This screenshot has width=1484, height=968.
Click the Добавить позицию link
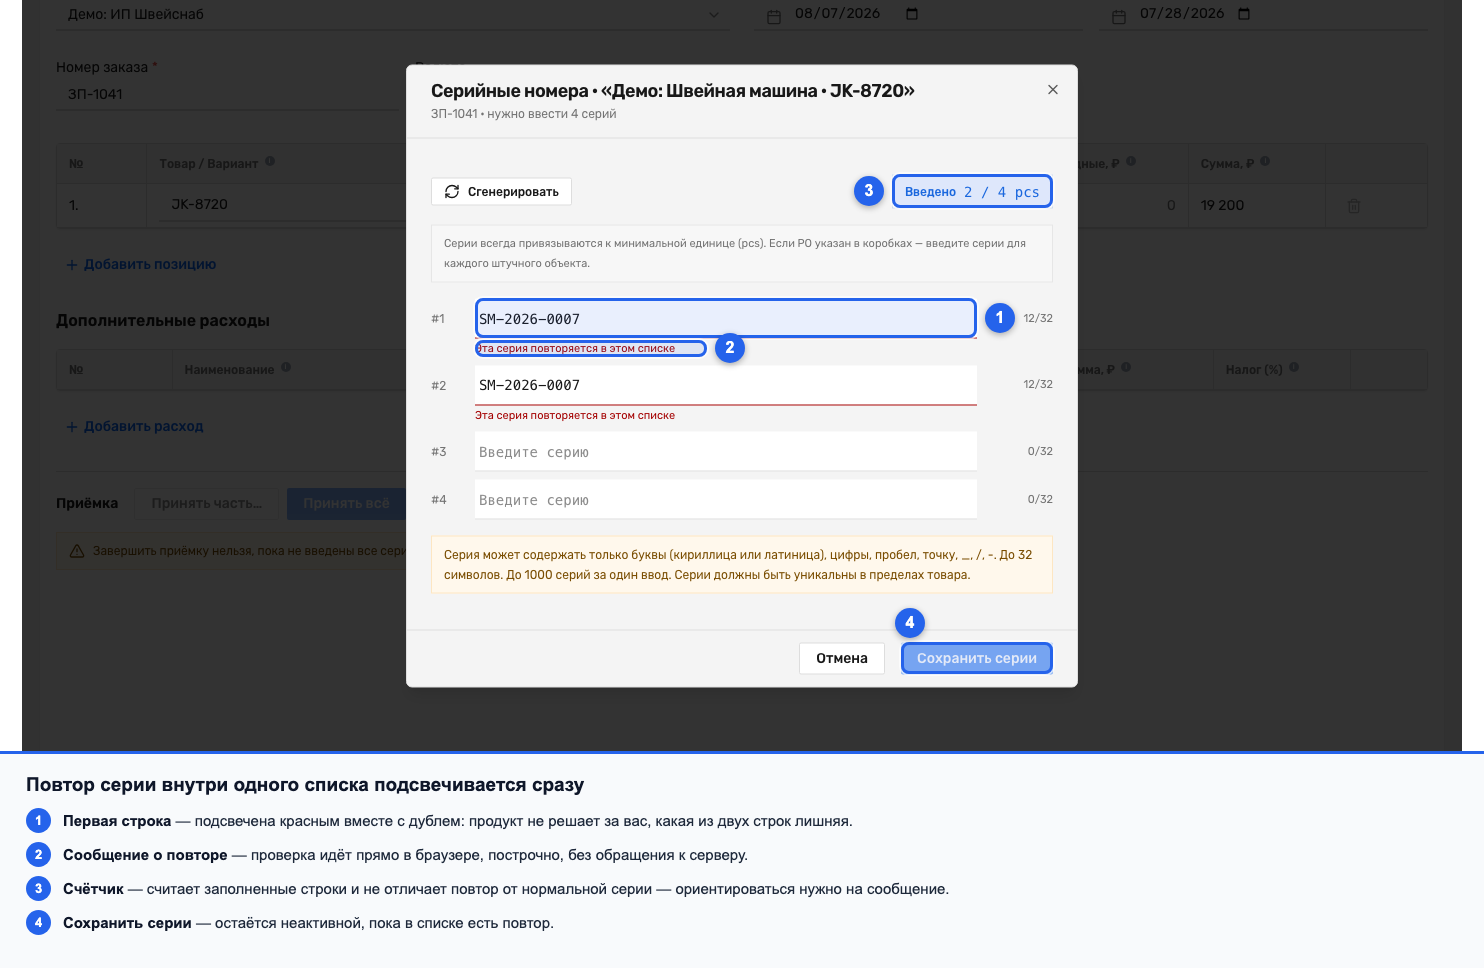click(141, 264)
